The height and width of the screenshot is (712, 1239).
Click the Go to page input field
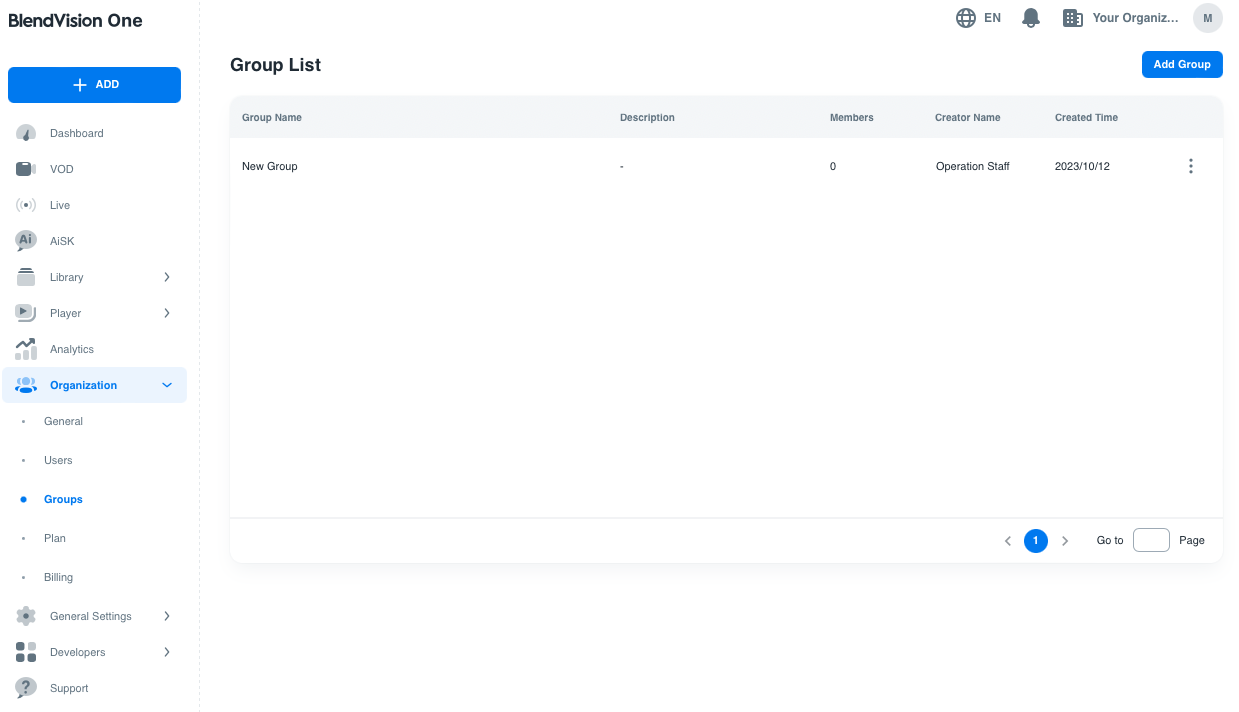[1151, 540]
